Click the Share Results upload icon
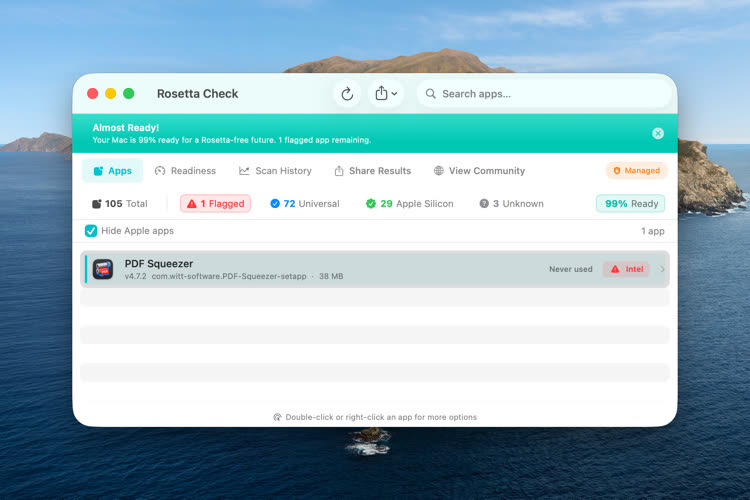The height and width of the screenshot is (500, 750). click(x=339, y=171)
